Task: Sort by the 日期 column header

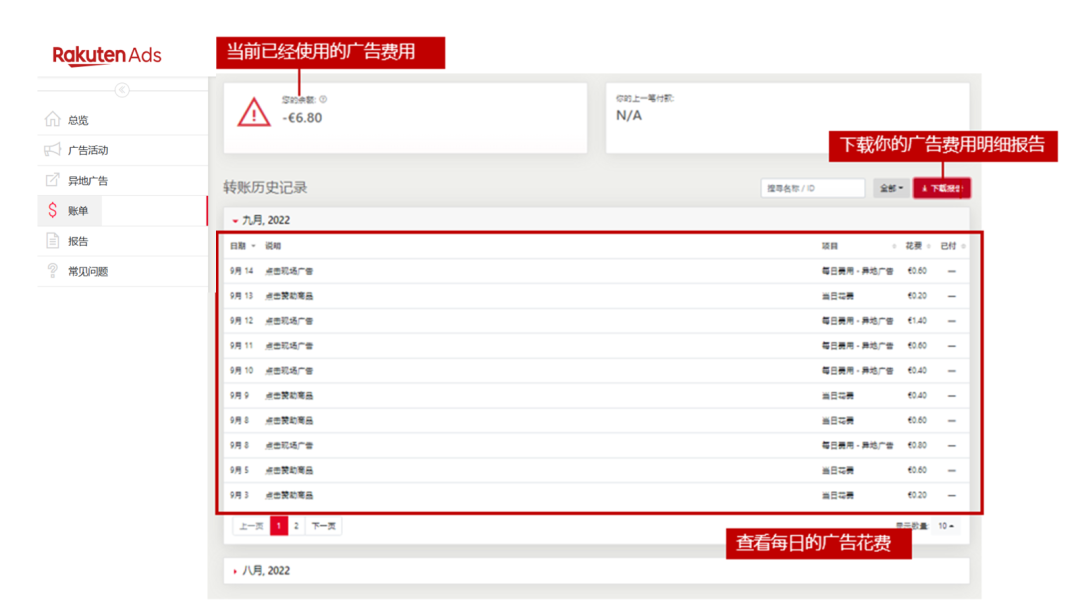Action: click(x=242, y=246)
